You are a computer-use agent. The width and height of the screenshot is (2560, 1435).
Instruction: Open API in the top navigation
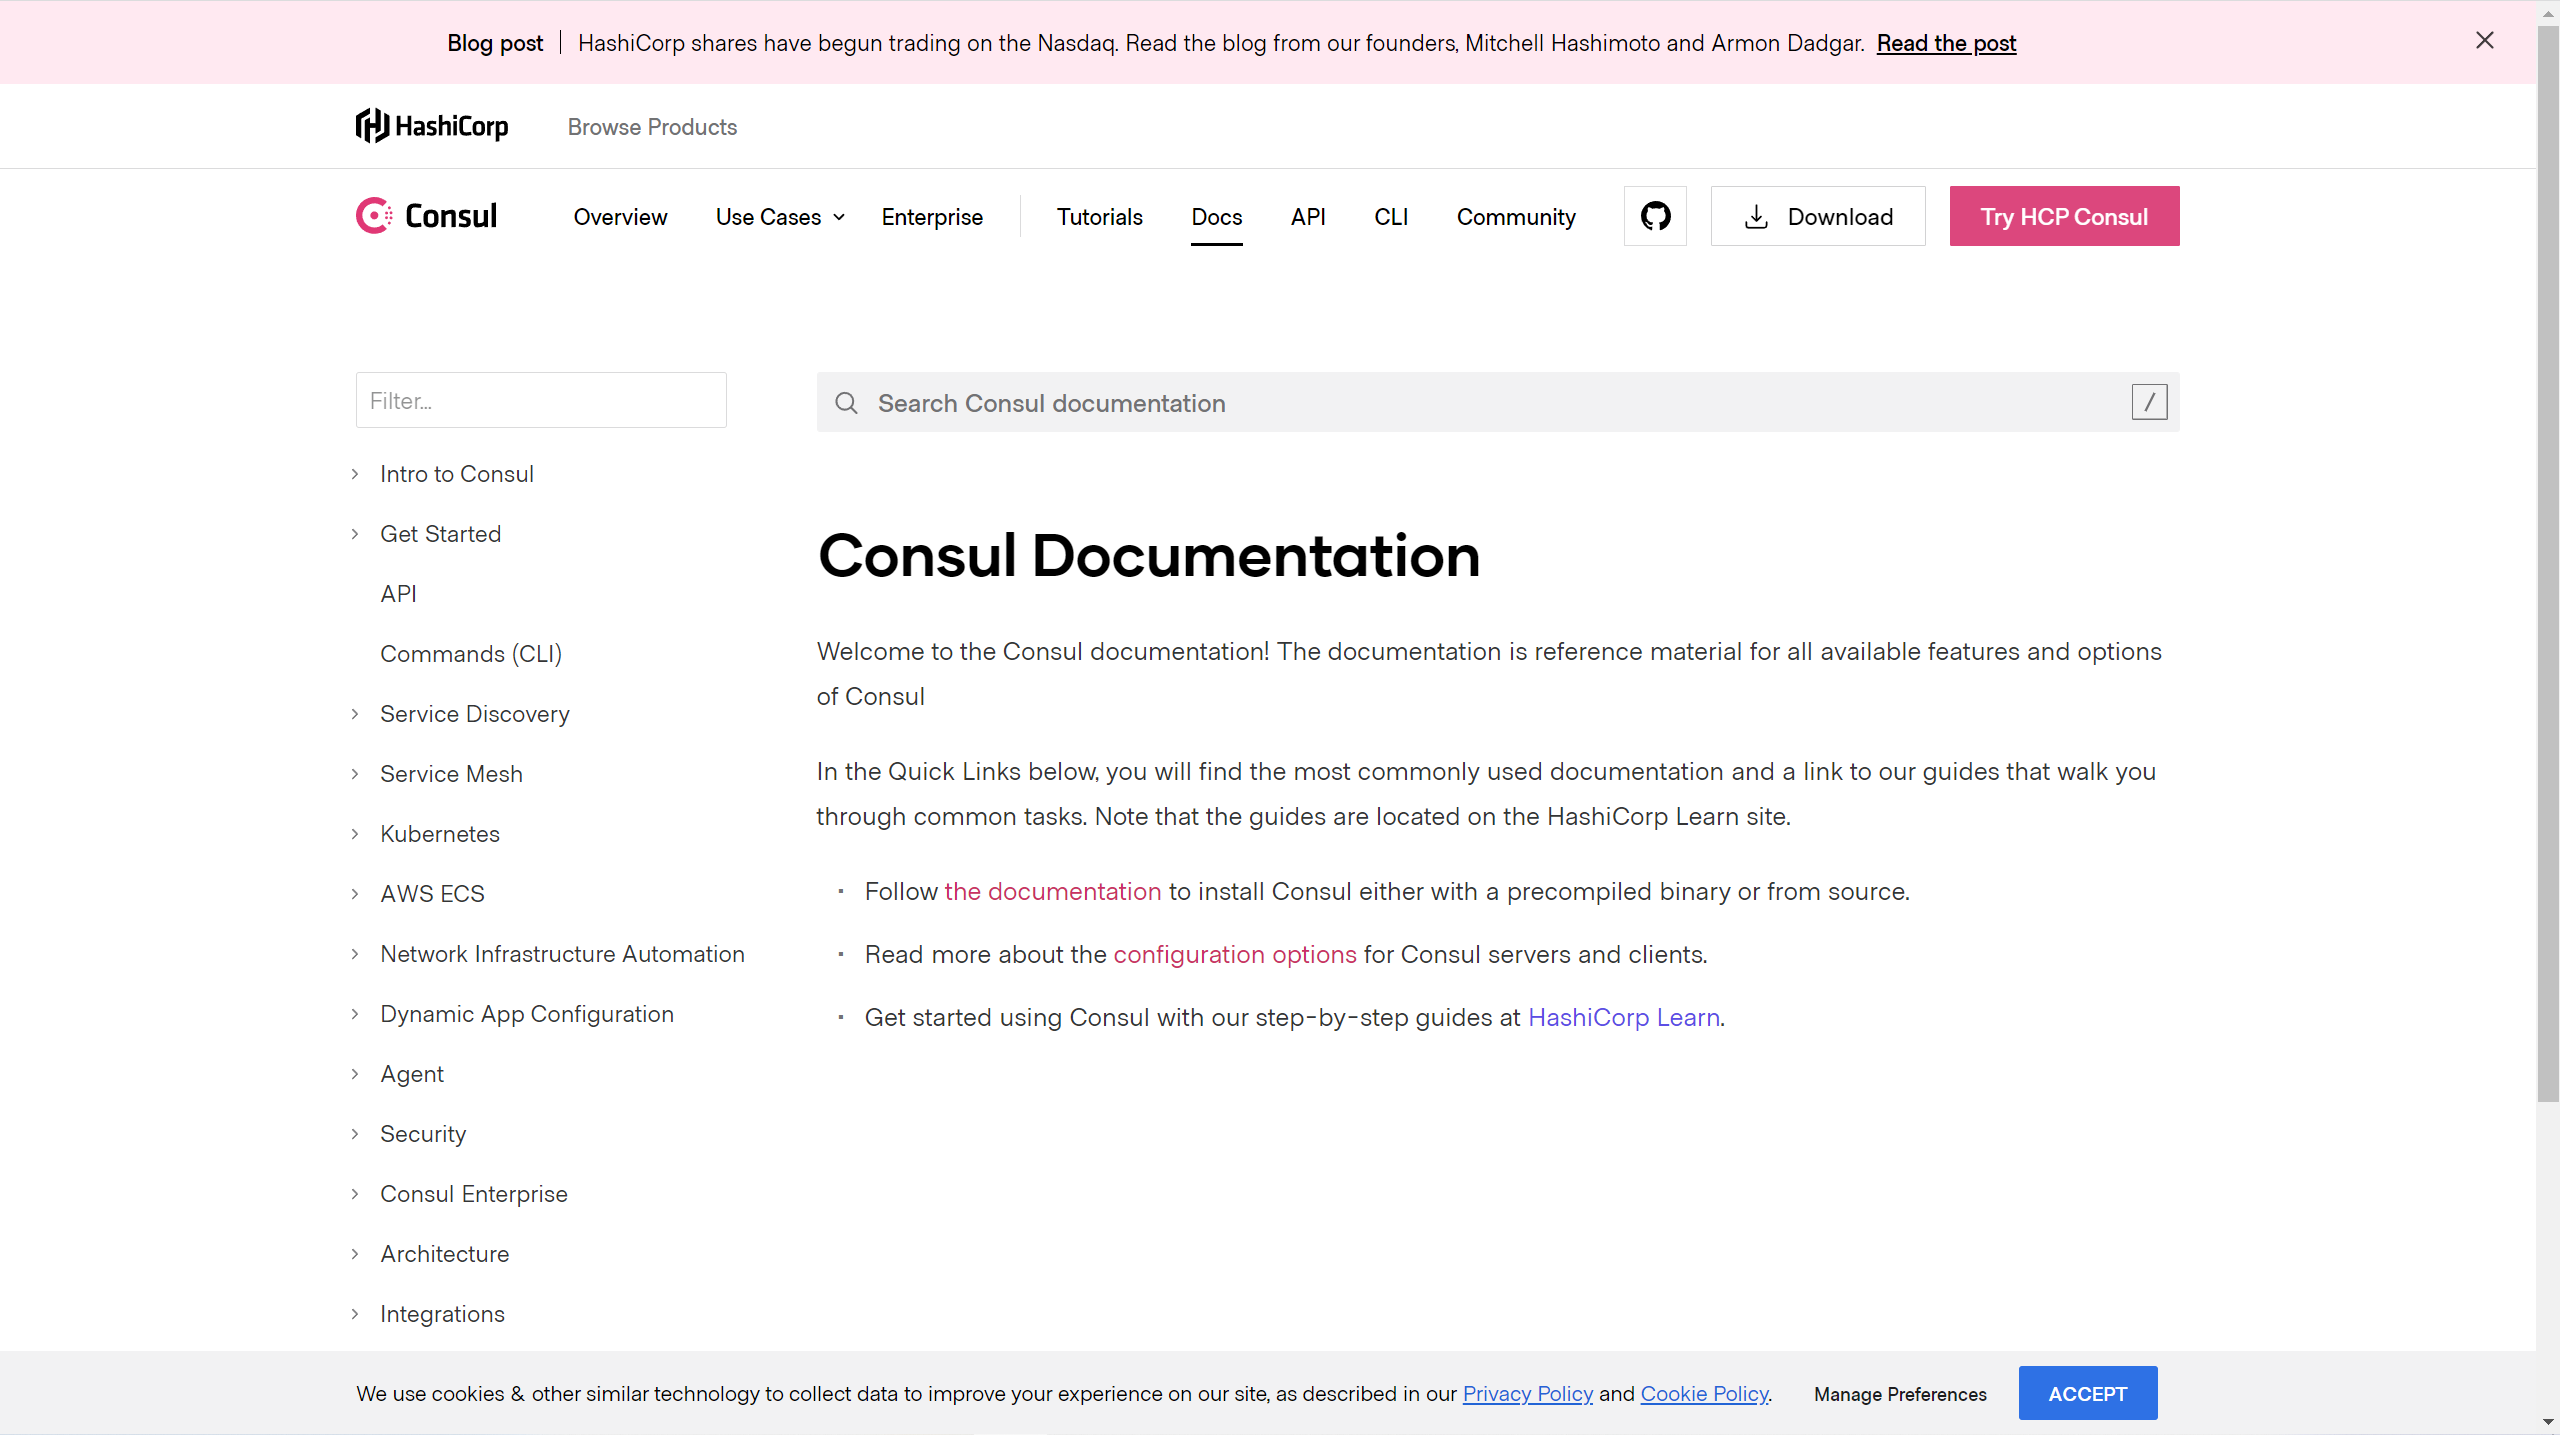pyautogui.click(x=1308, y=217)
